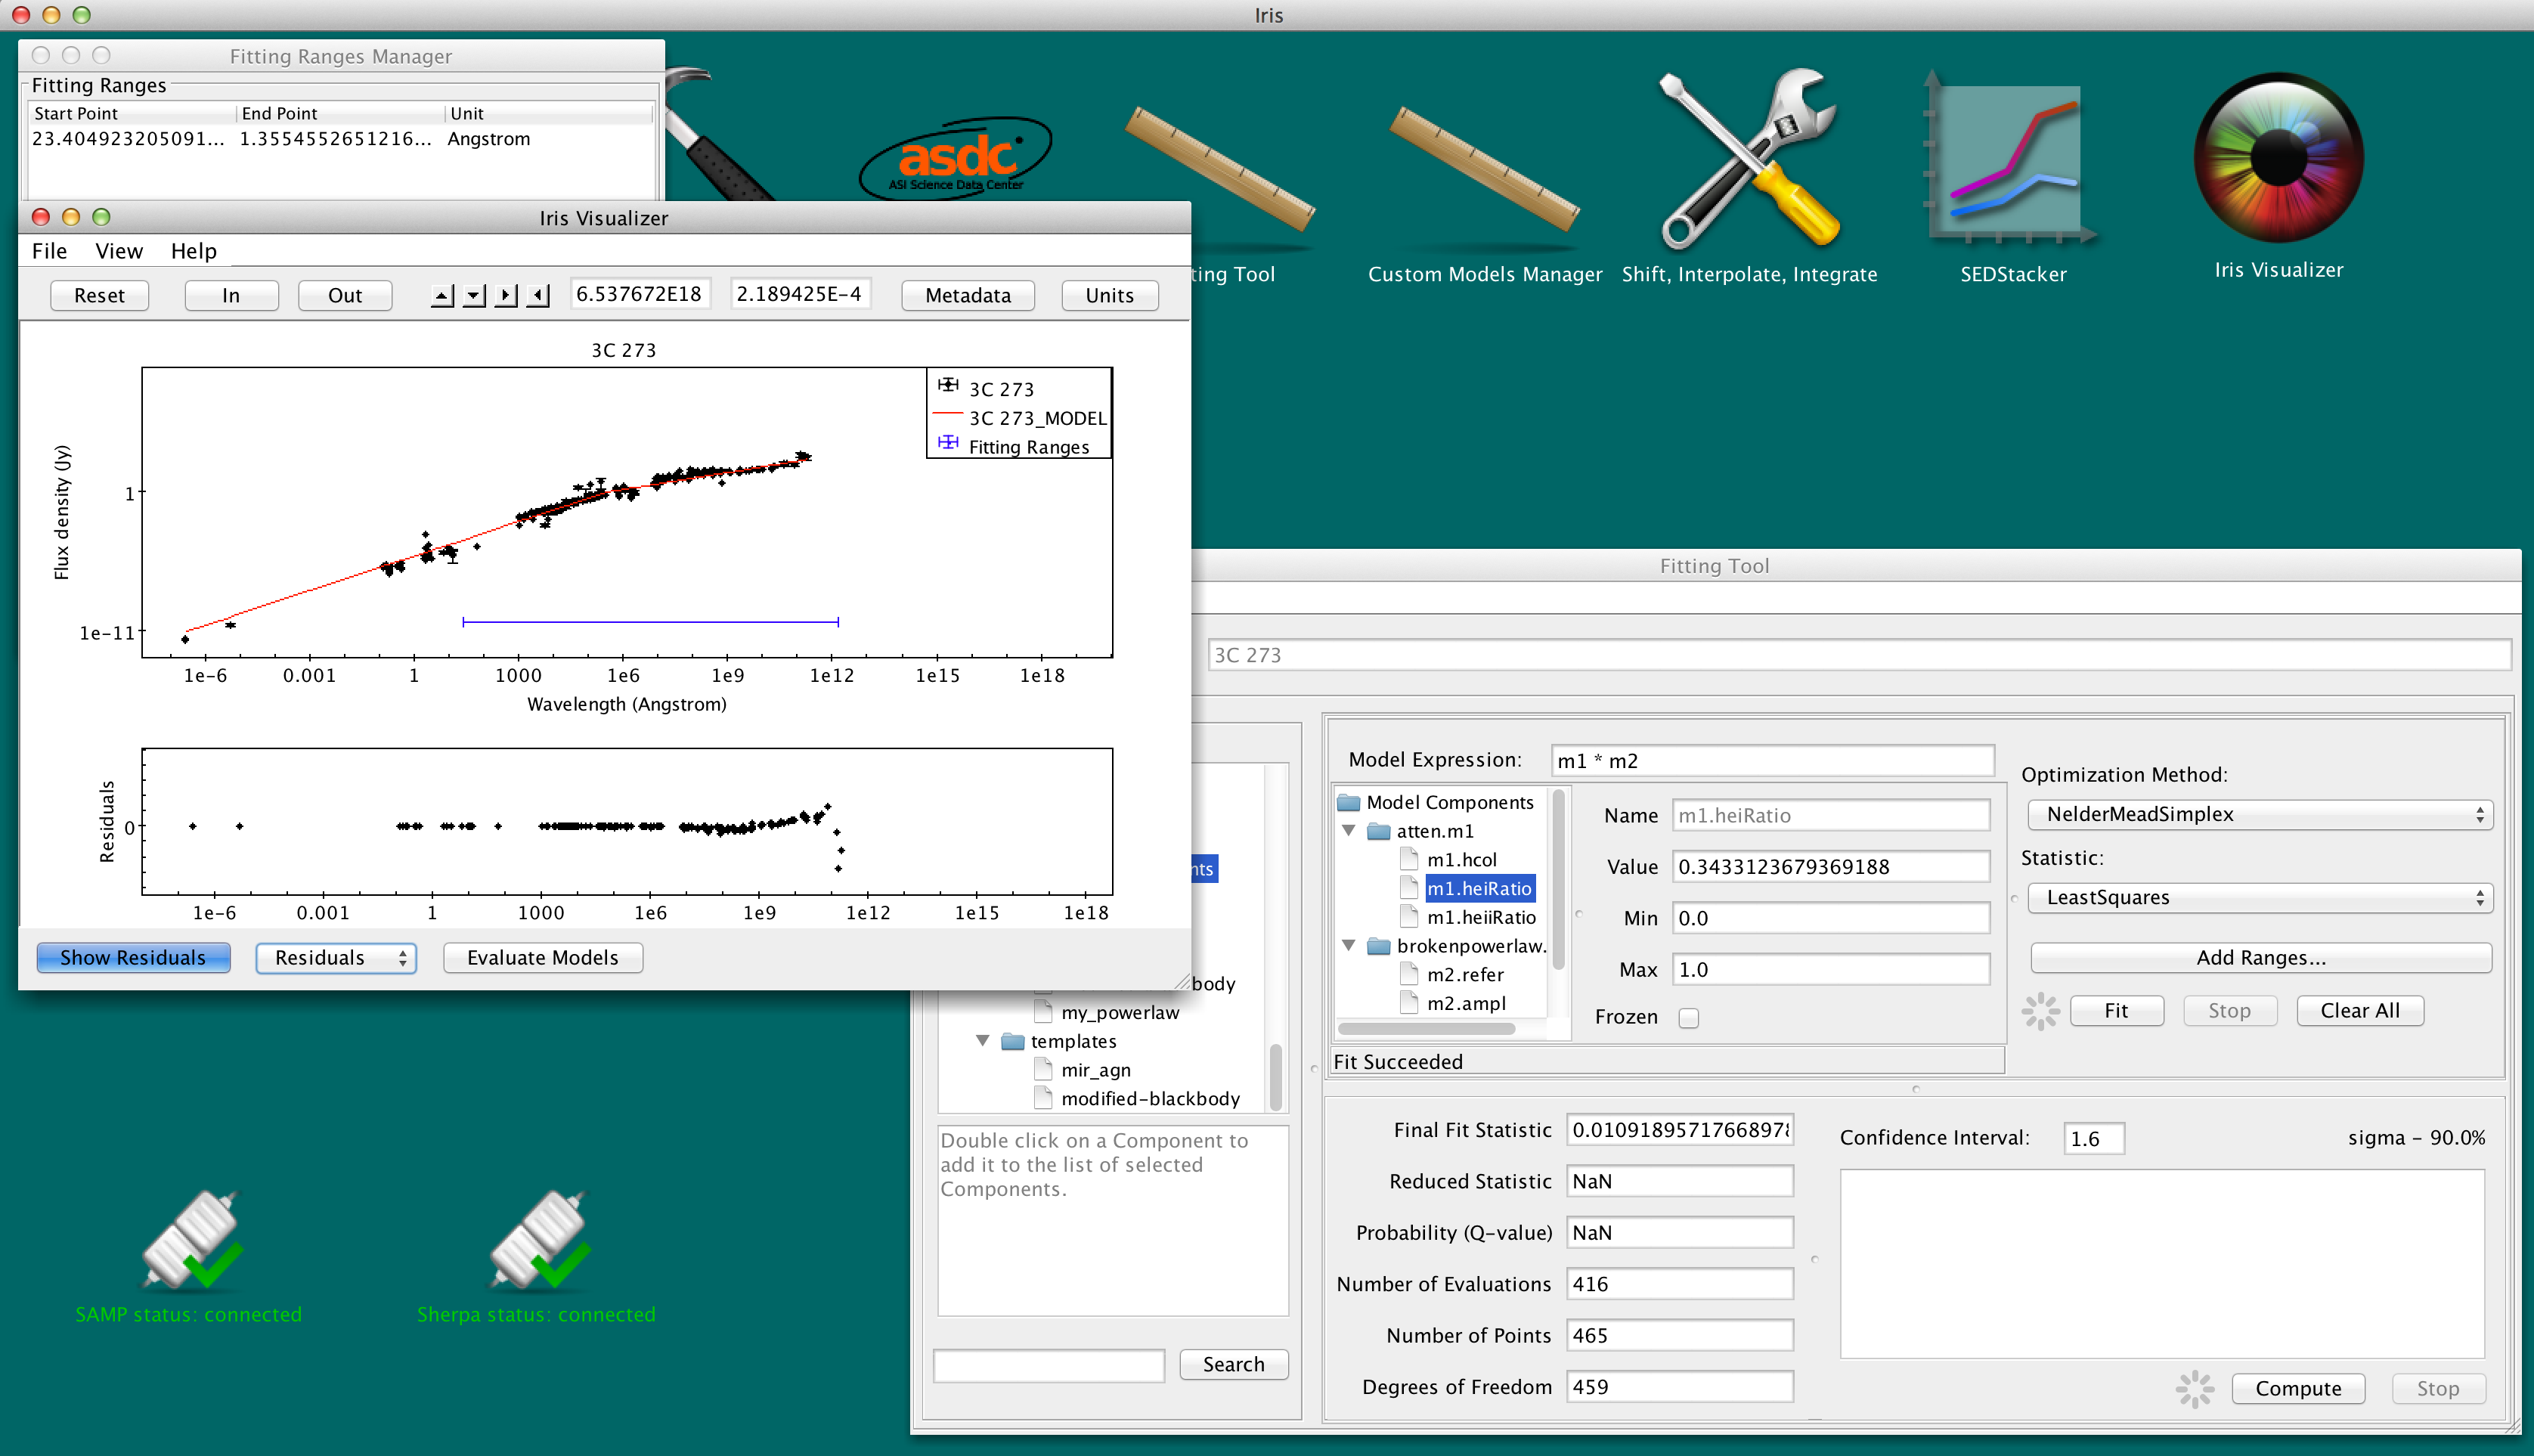Open Shift, Interpolate, Integrate tool icon
Viewport: 2534px width, 1456px height.
tap(1749, 158)
